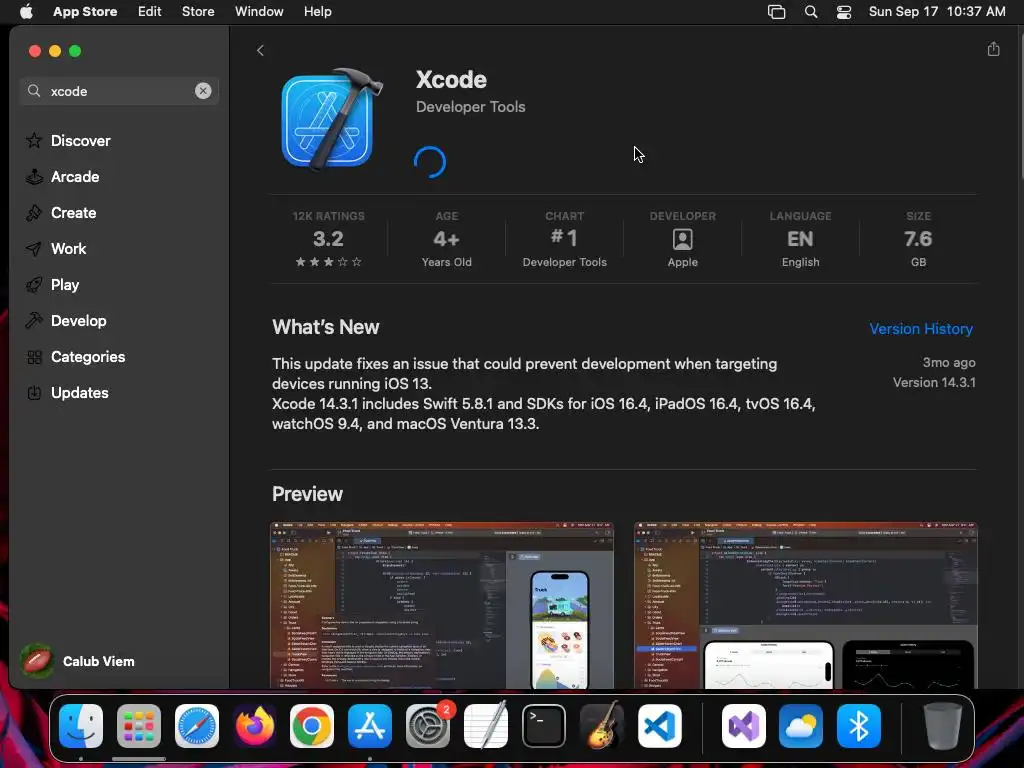Open the Window menu
This screenshot has width=1024, height=768.
click(x=259, y=12)
